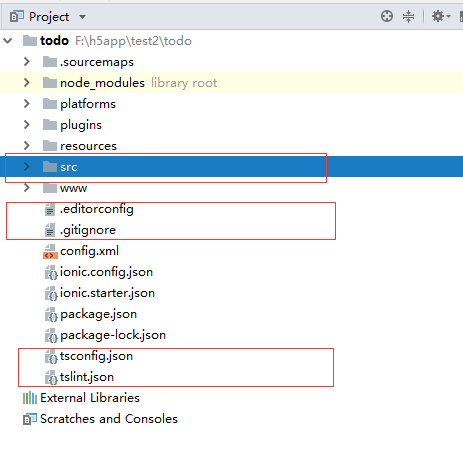
Task: Click the .sourcemaps folder icon
Action: [50, 61]
